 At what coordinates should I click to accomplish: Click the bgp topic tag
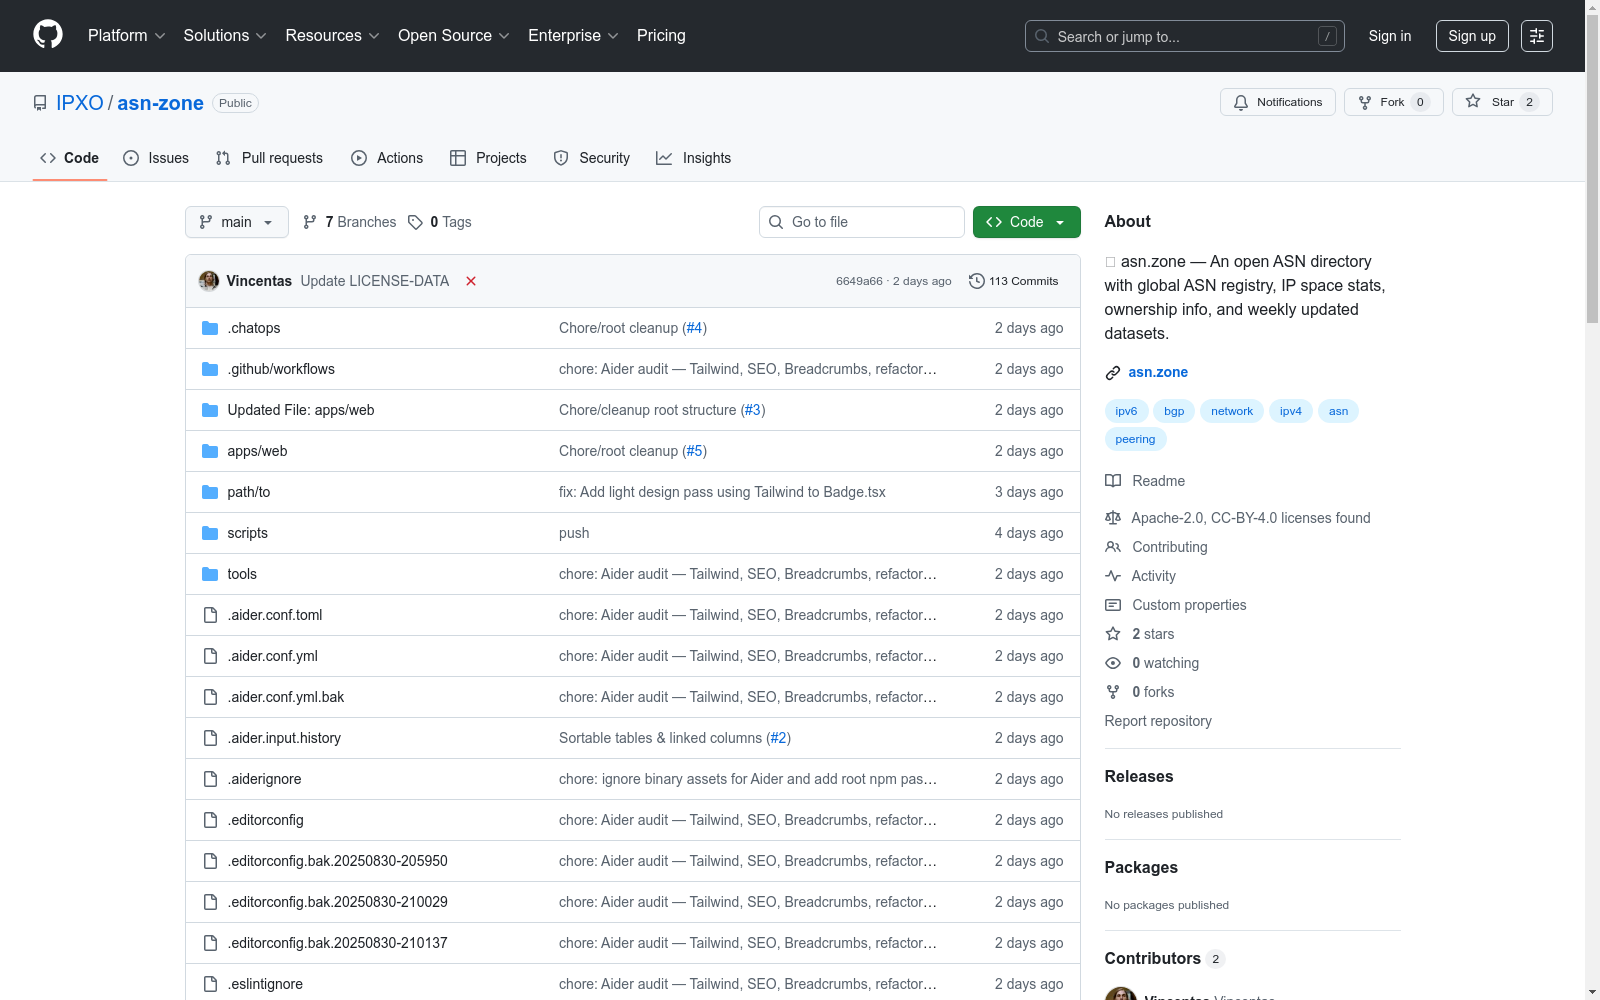pos(1174,411)
